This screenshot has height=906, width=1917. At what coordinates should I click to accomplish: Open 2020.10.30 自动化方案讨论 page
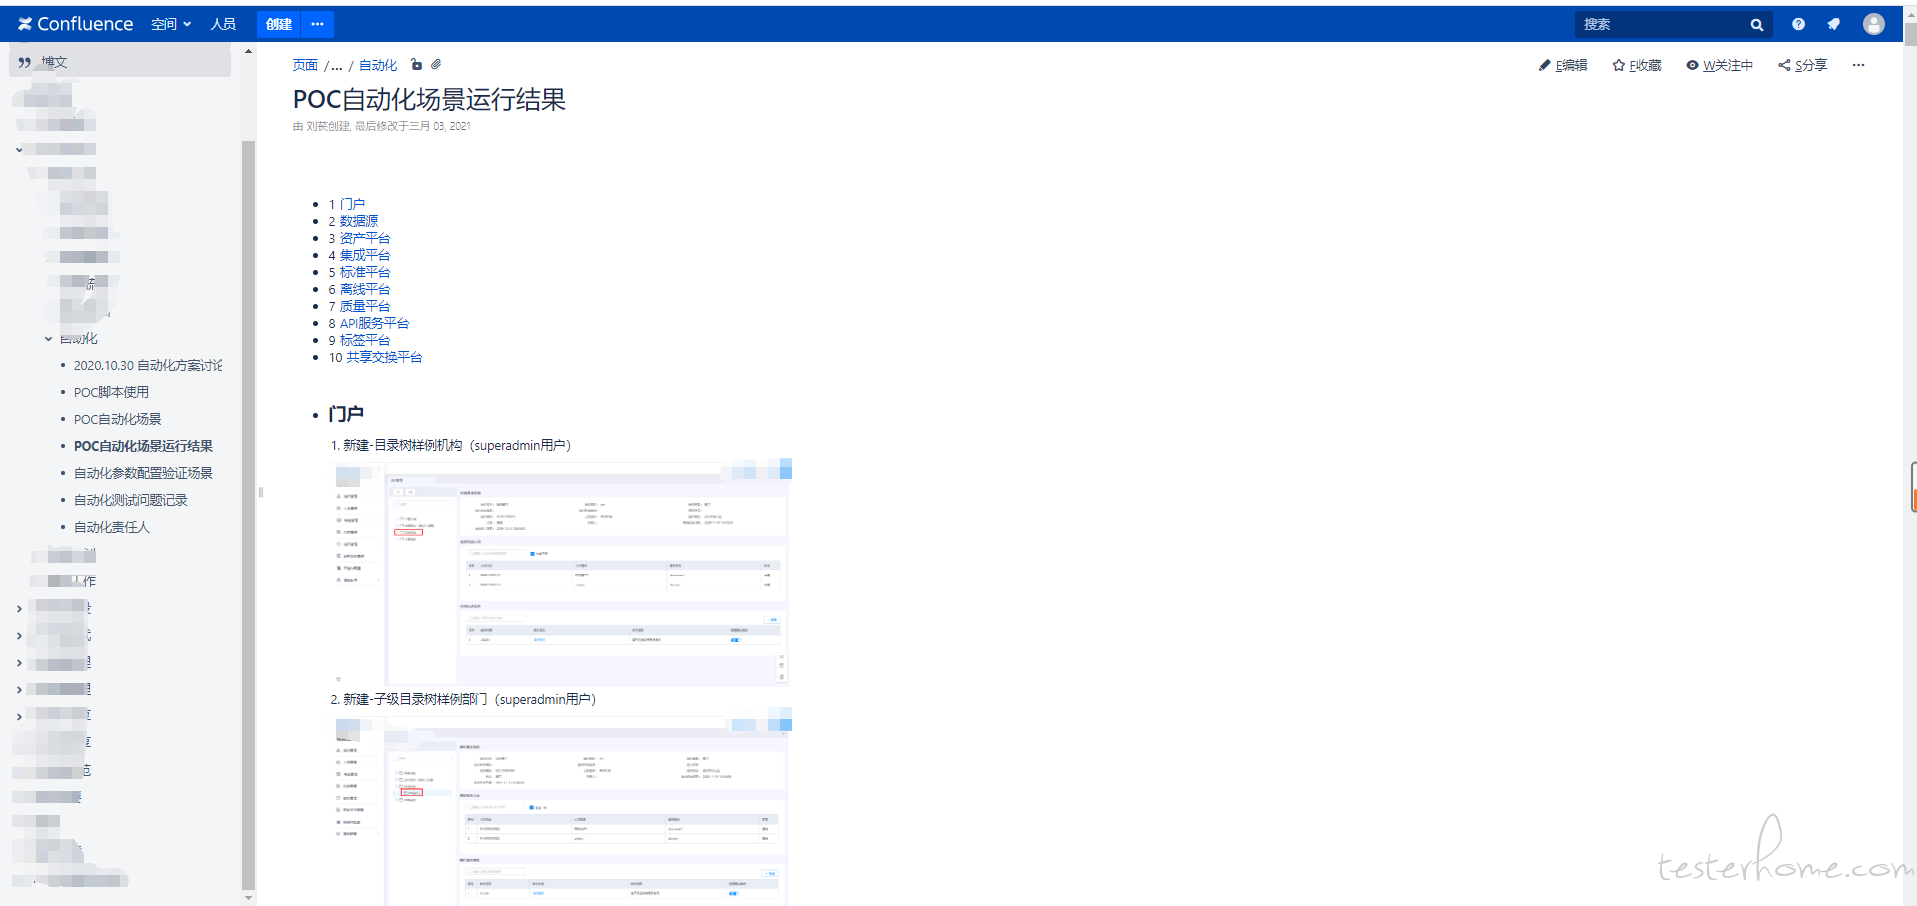point(148,366)
